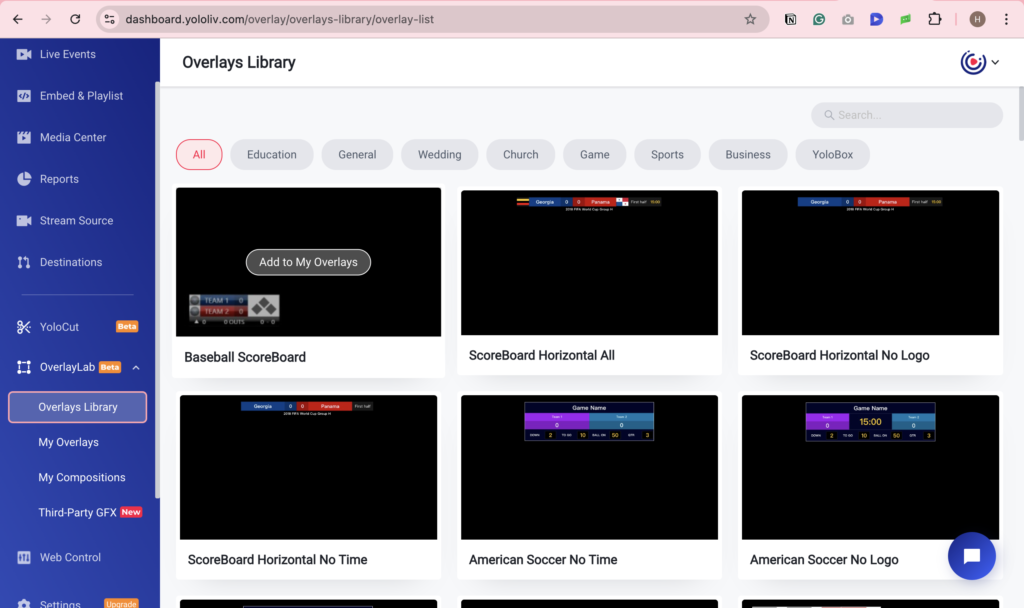
Task: Switch to the Wedding category
Action: pyautogui.click(x=439, y=154)
